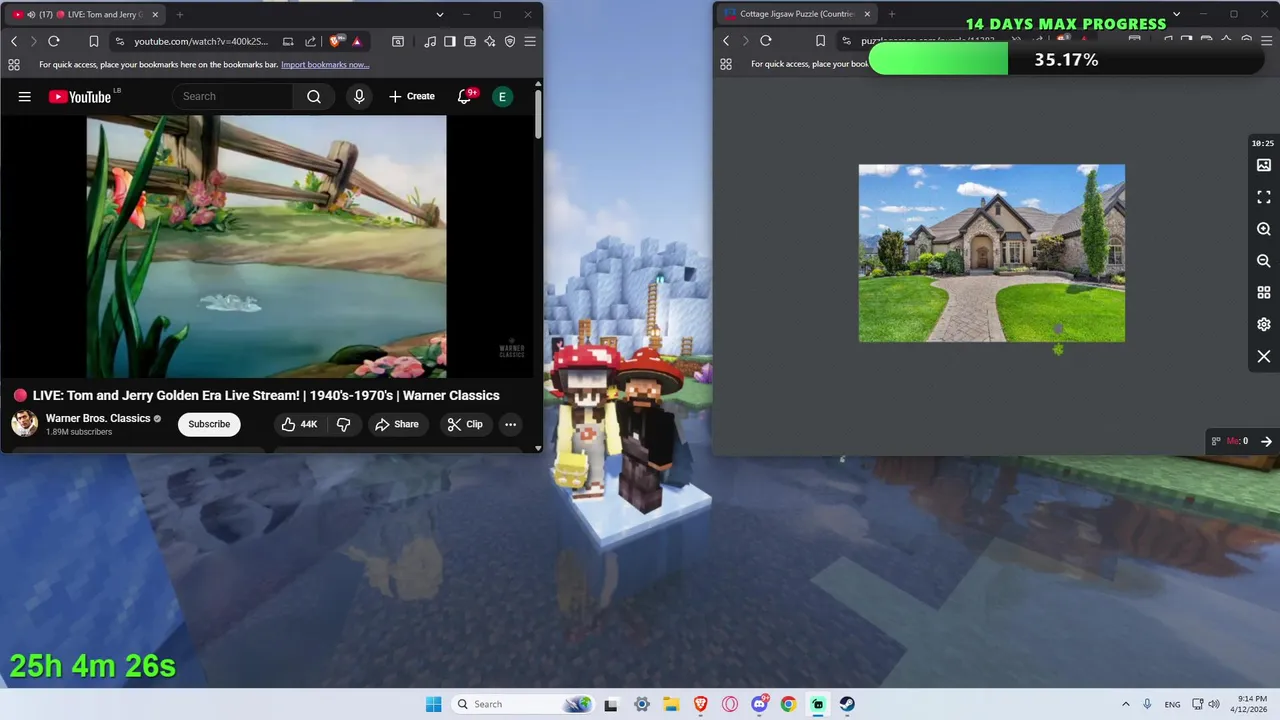
Task: Show hidden system tray icons chevron
Action: click(x=1125, y=704)
